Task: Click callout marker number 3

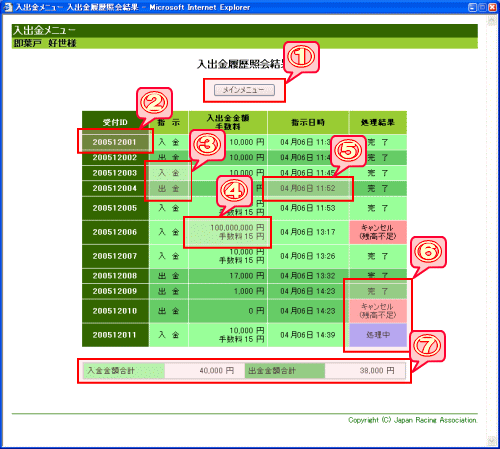Action: tap(208, 145)
